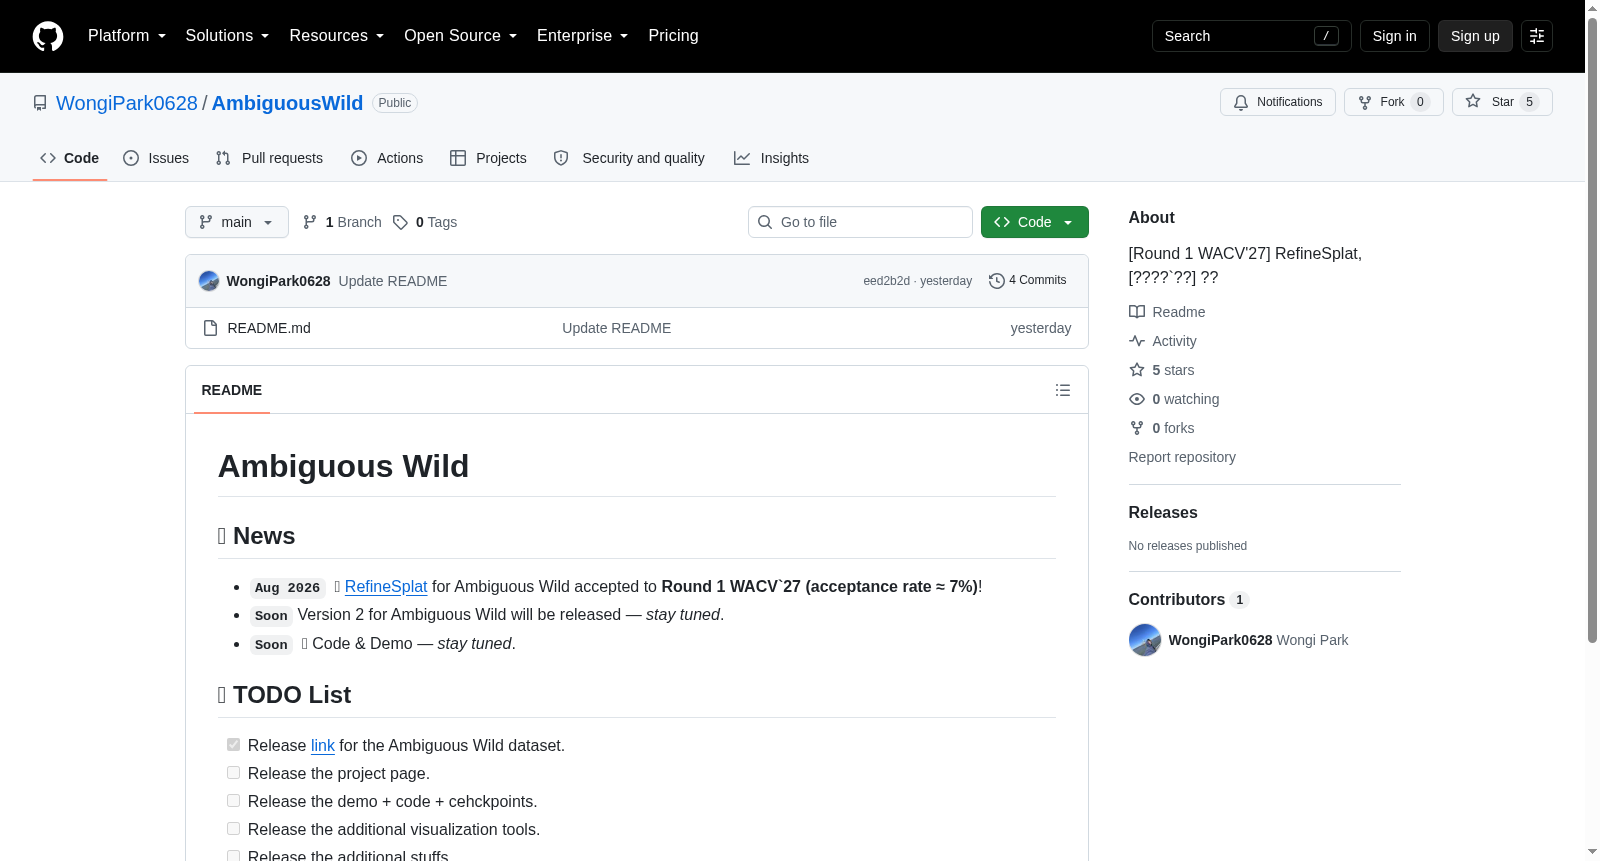Click the star icon beside 5 stars
Screen dimensions: 1600x861
[1137, 370]
